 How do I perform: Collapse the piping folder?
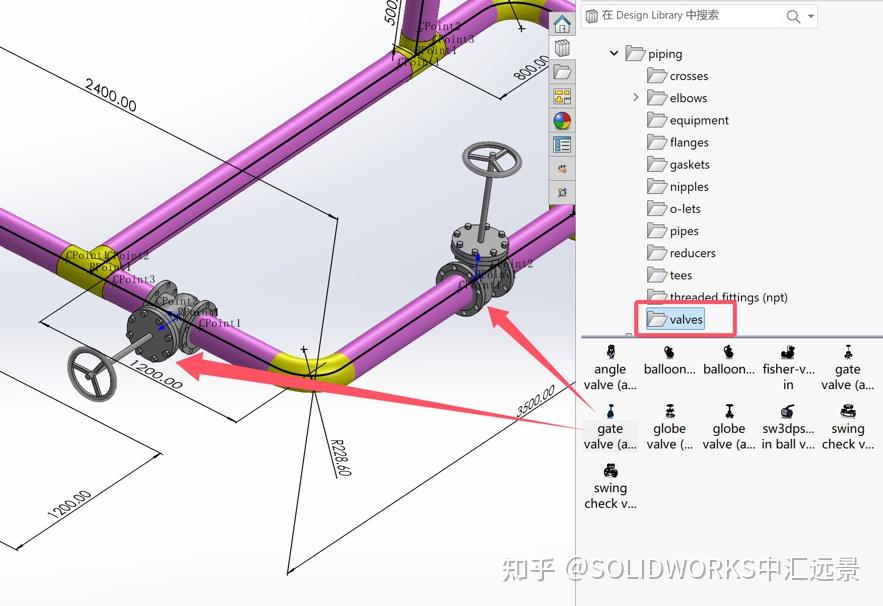(x=614, y=53)
